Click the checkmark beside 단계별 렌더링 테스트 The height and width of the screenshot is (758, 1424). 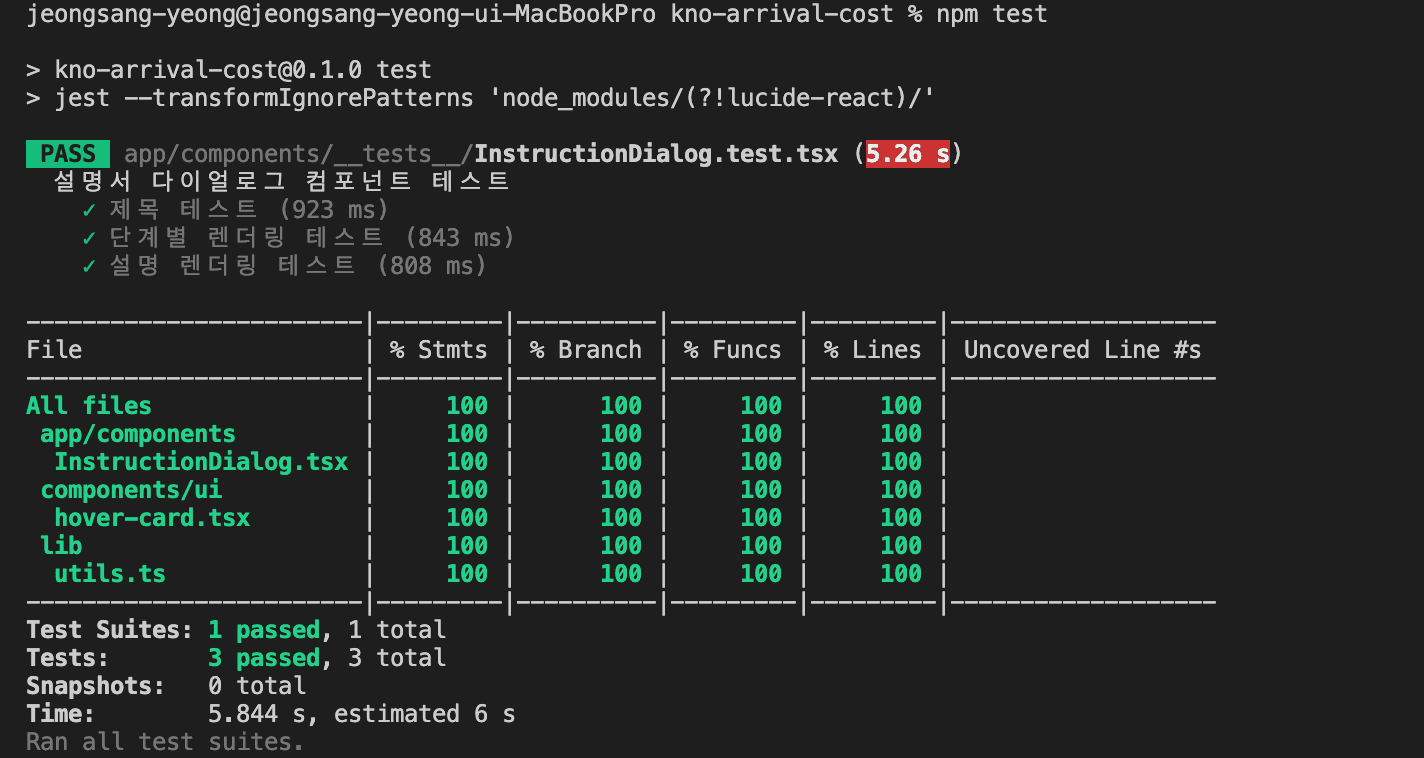point(89,238)
